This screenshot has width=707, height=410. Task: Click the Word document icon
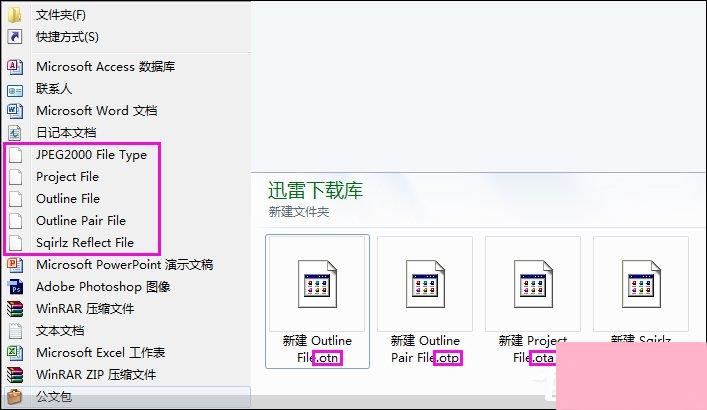click(x=15, y=111)
